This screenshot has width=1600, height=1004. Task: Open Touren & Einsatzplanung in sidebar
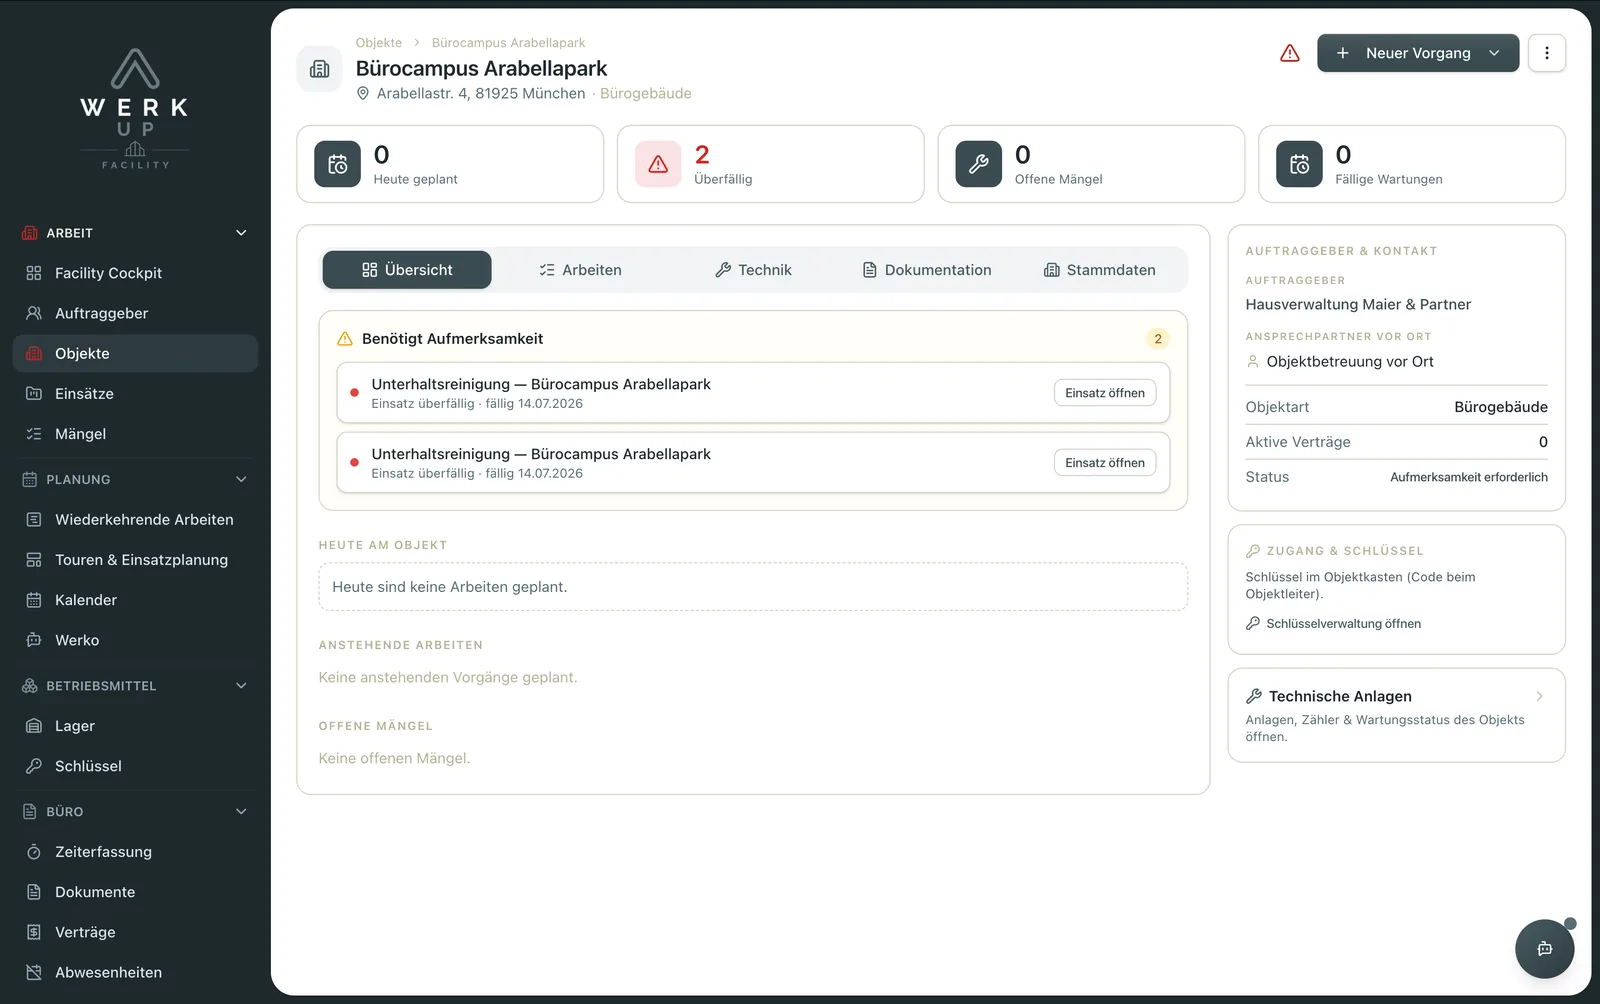[x=135, y=560]
